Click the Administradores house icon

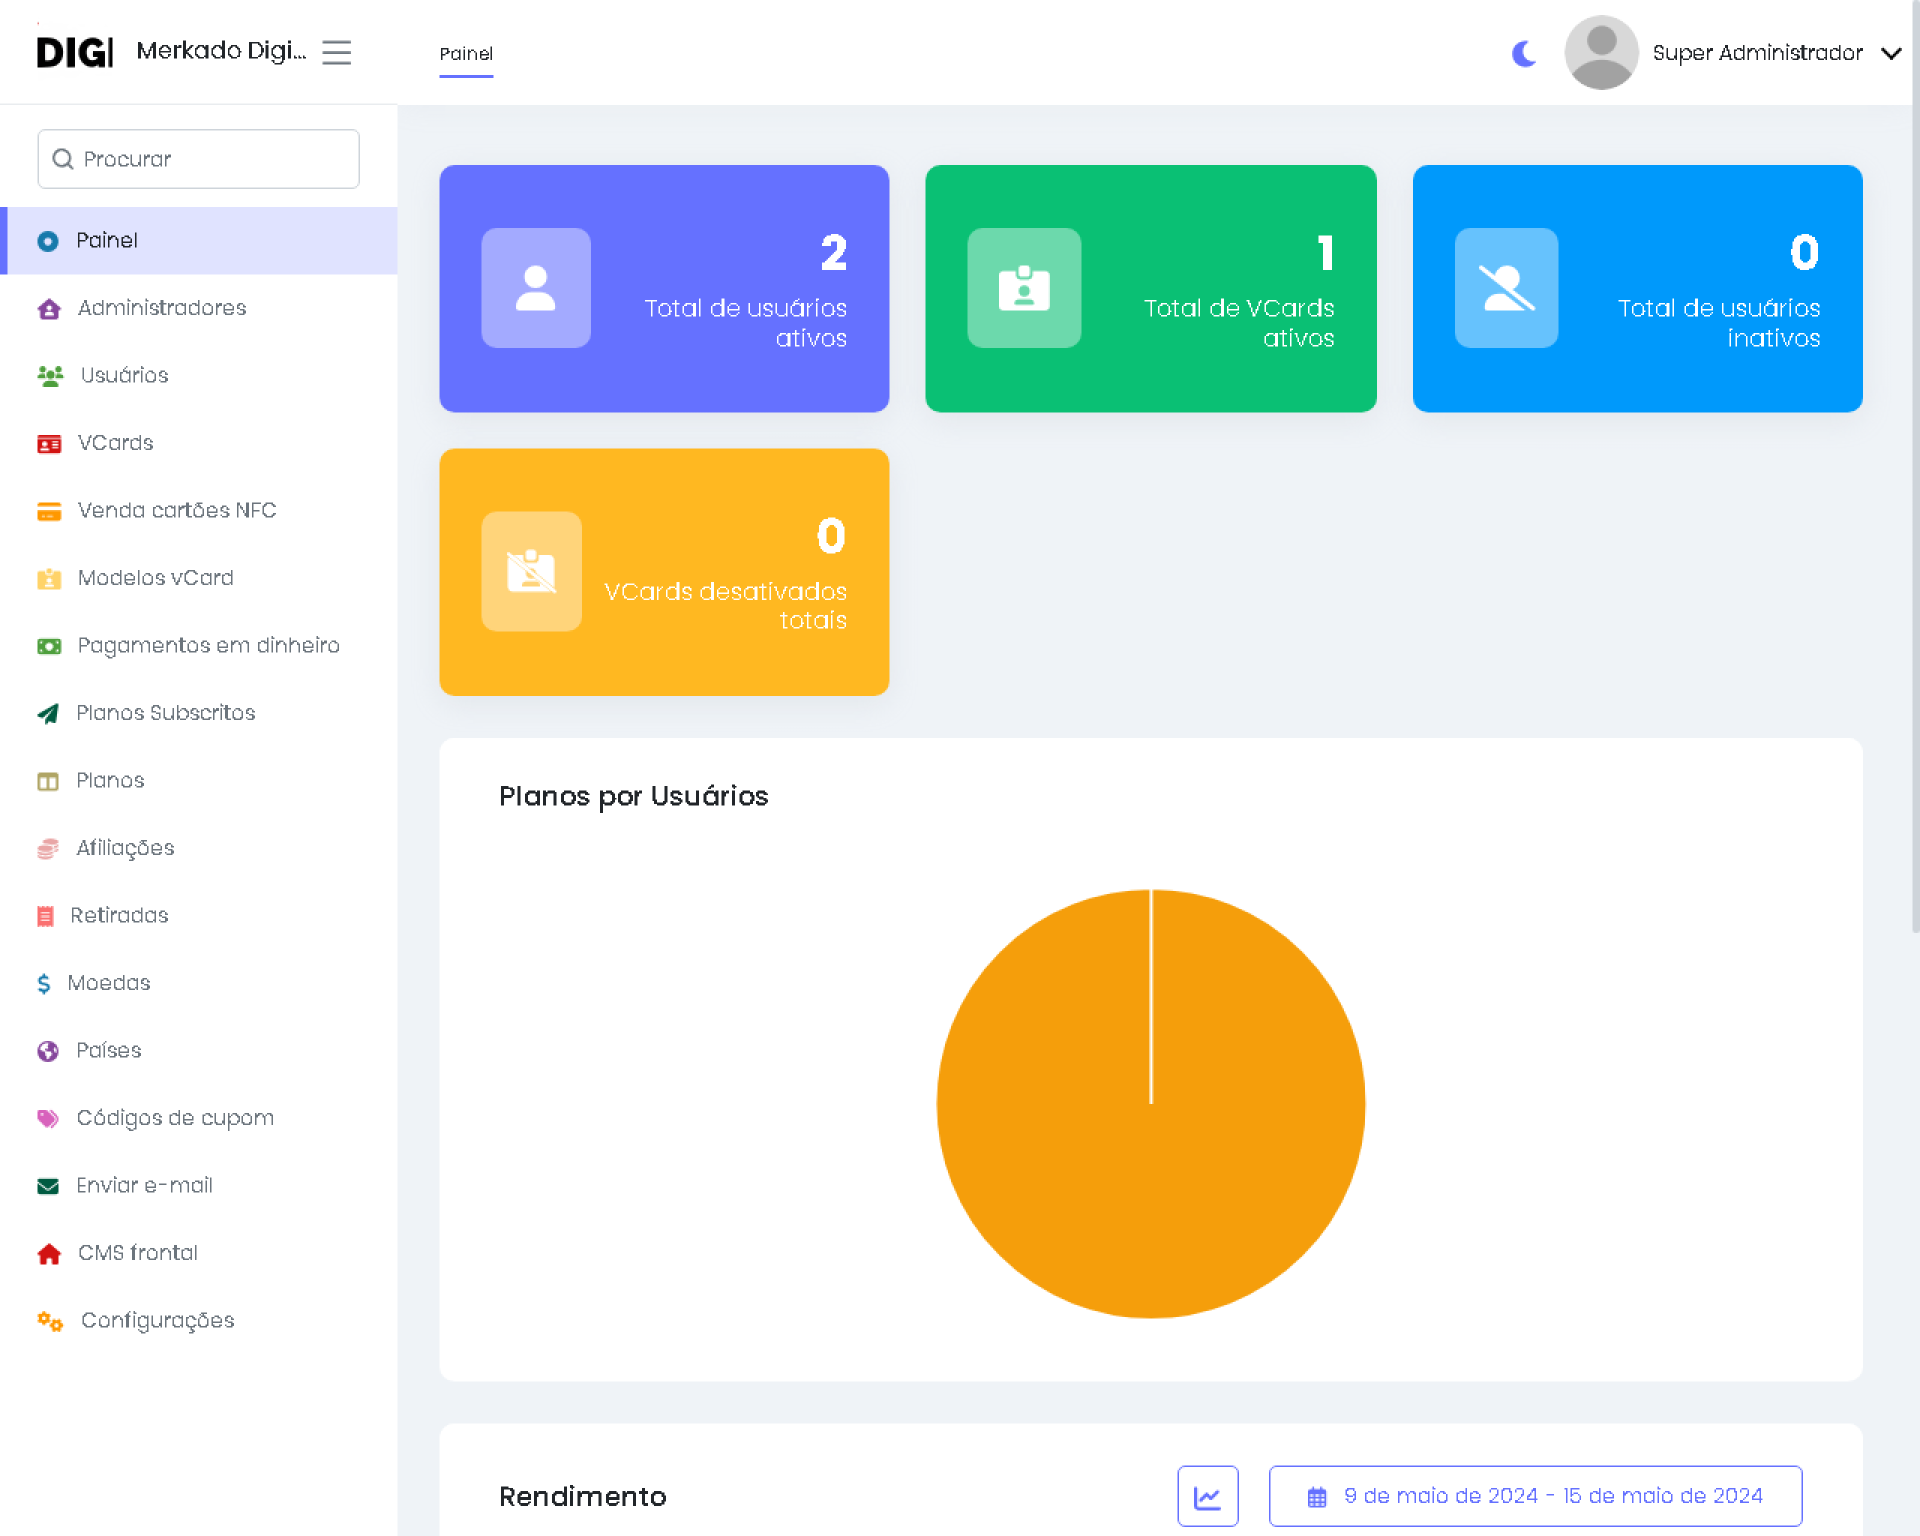pyautogui.click(x=49, y=309)
